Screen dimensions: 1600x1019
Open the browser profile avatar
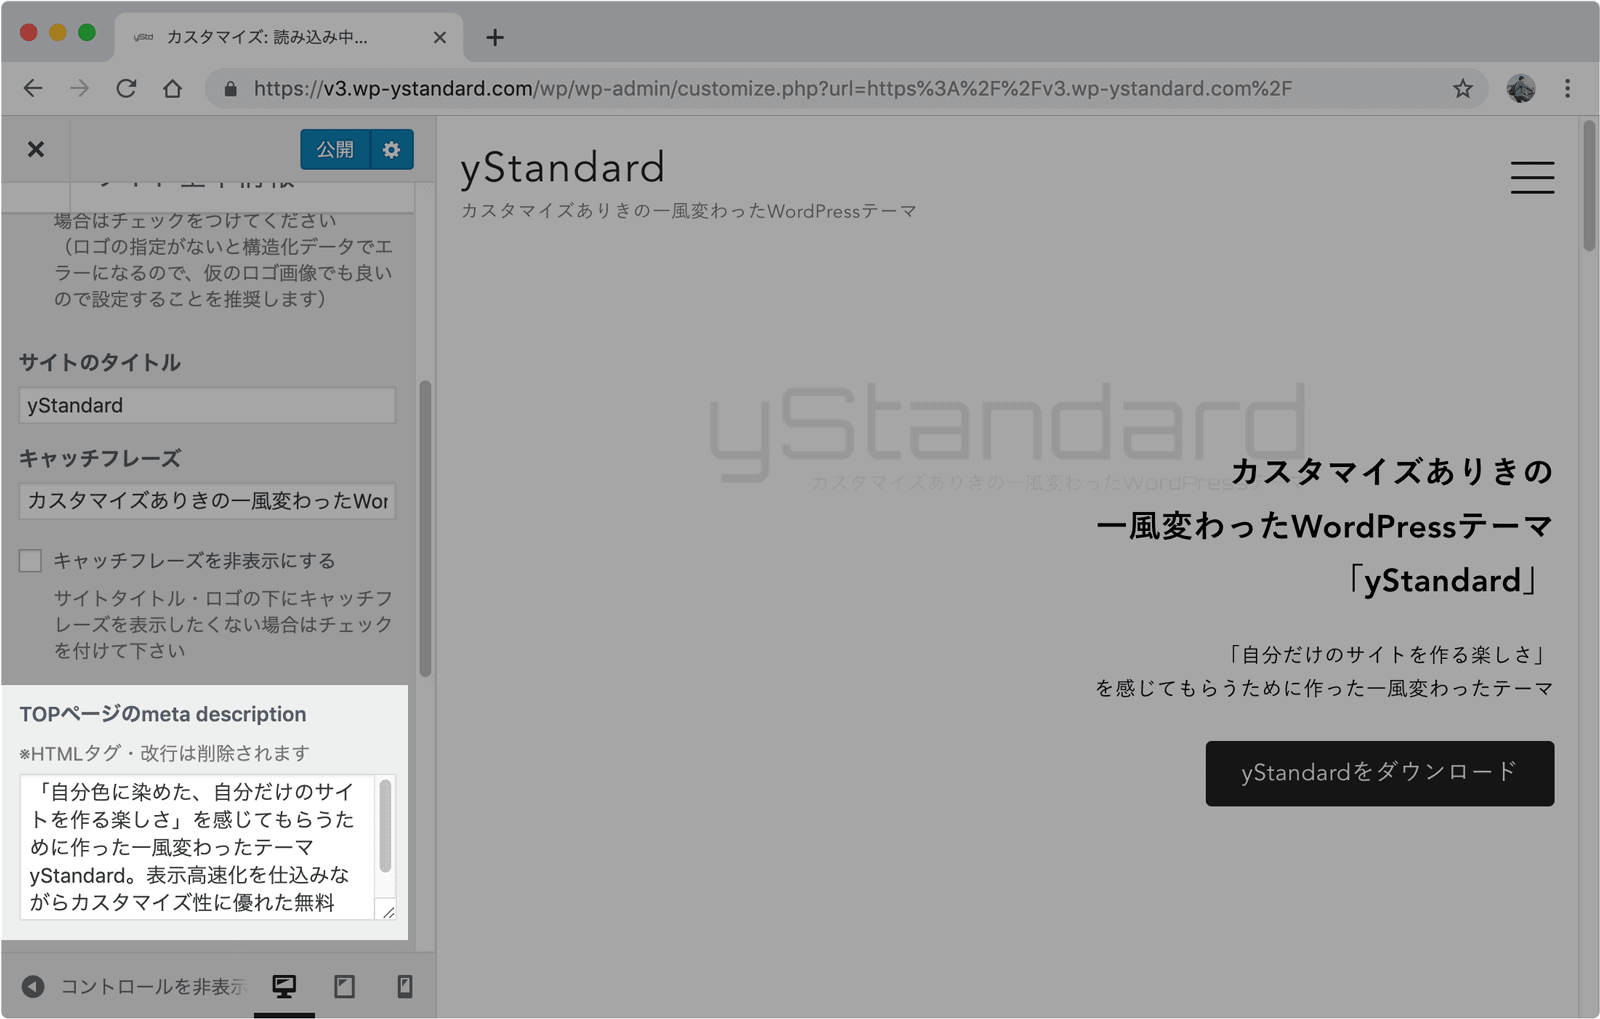coord(1520,88)
